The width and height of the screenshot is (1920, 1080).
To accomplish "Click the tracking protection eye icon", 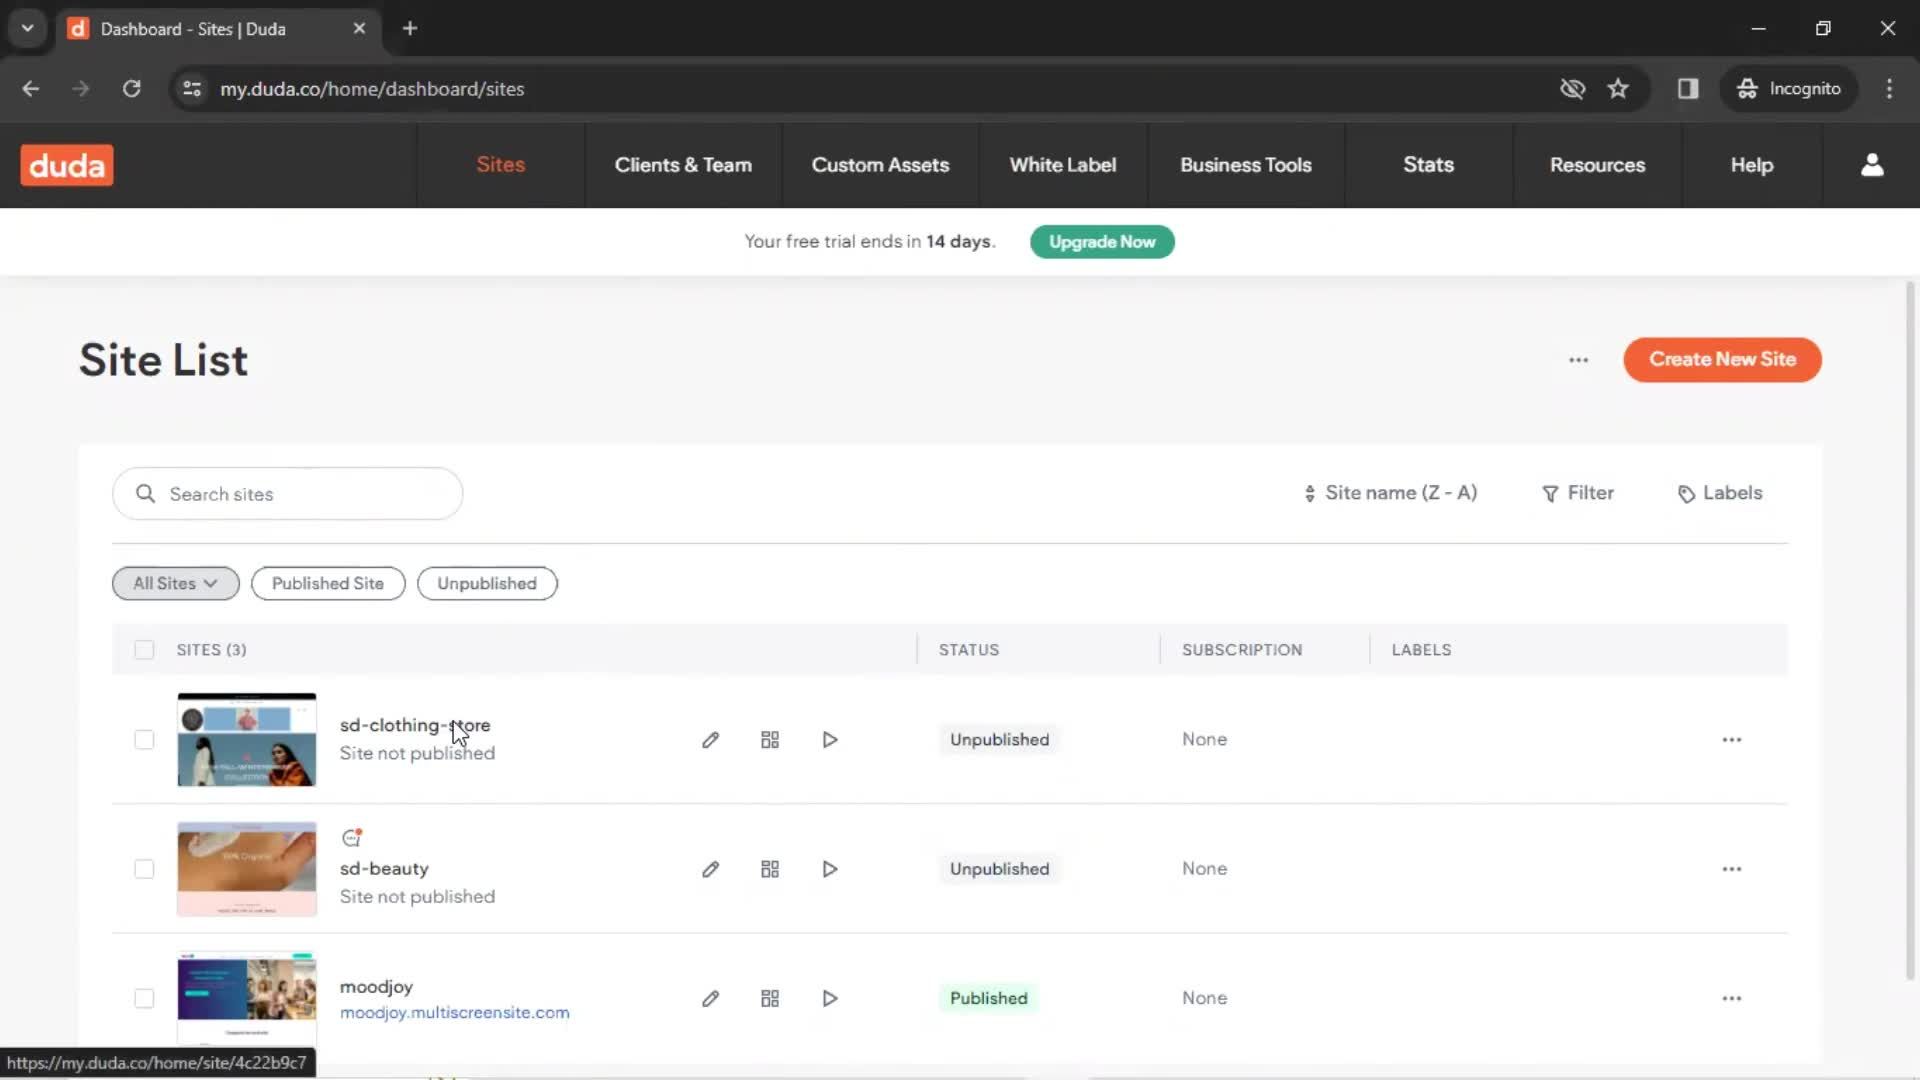I will 1572,89.
